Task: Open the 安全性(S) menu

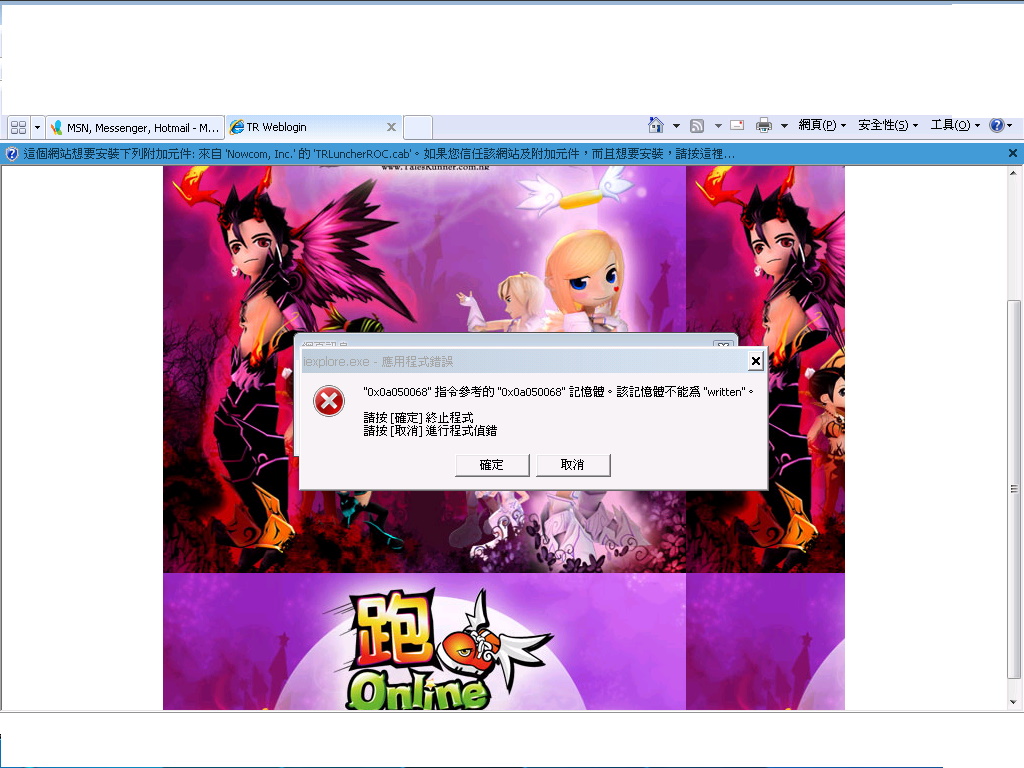Action: [888, 125]
